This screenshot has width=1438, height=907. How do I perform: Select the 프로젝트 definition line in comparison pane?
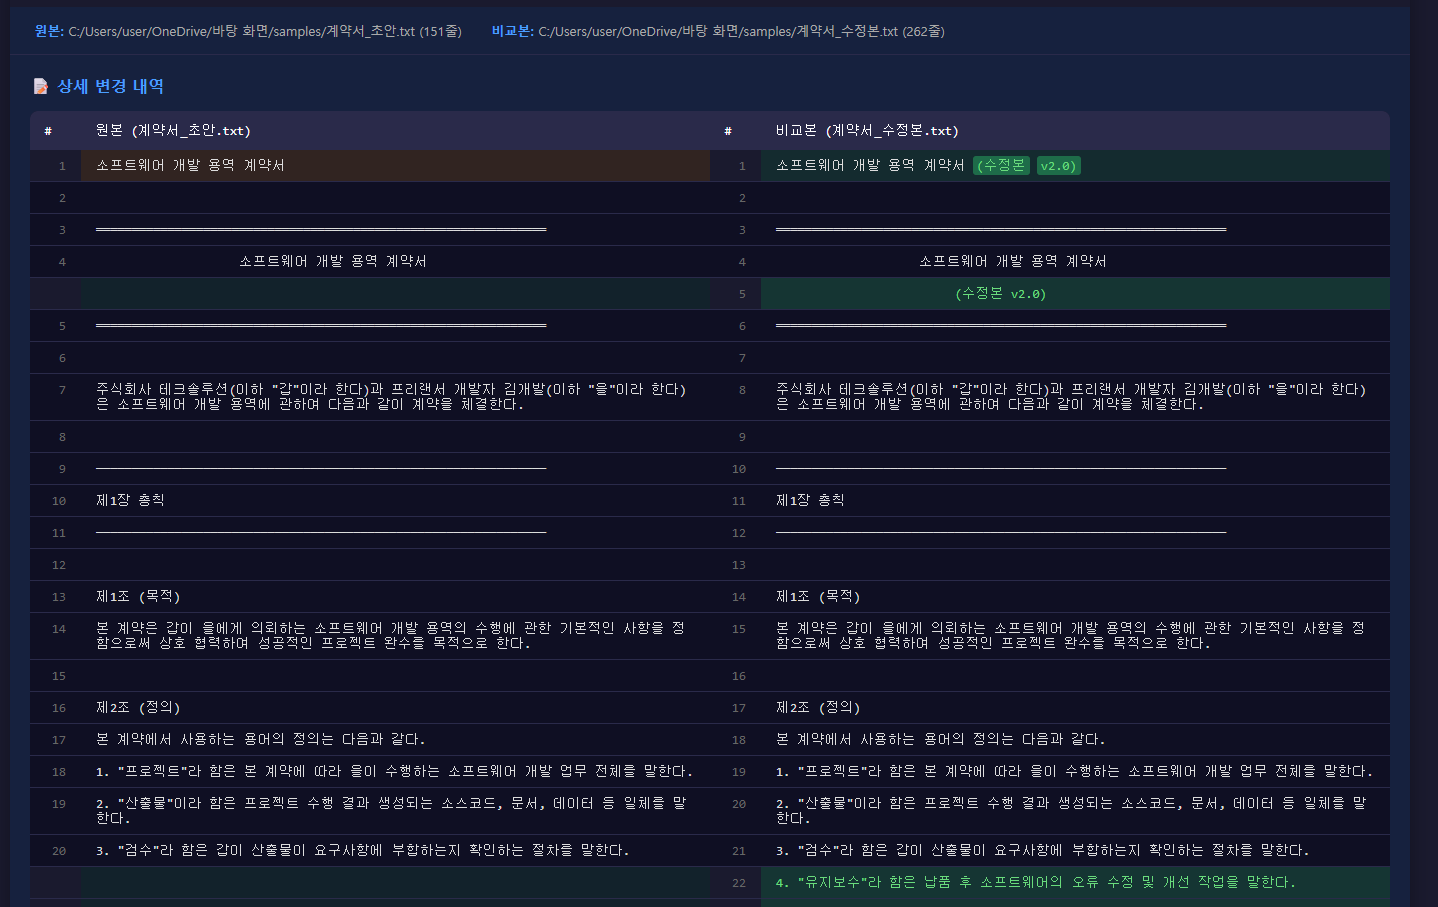(1074, 772)
